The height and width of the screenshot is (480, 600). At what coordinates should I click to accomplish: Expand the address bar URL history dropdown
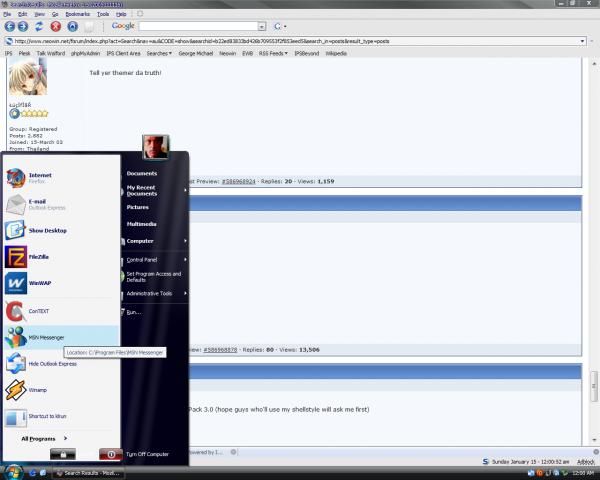click(x=582, y=41)
